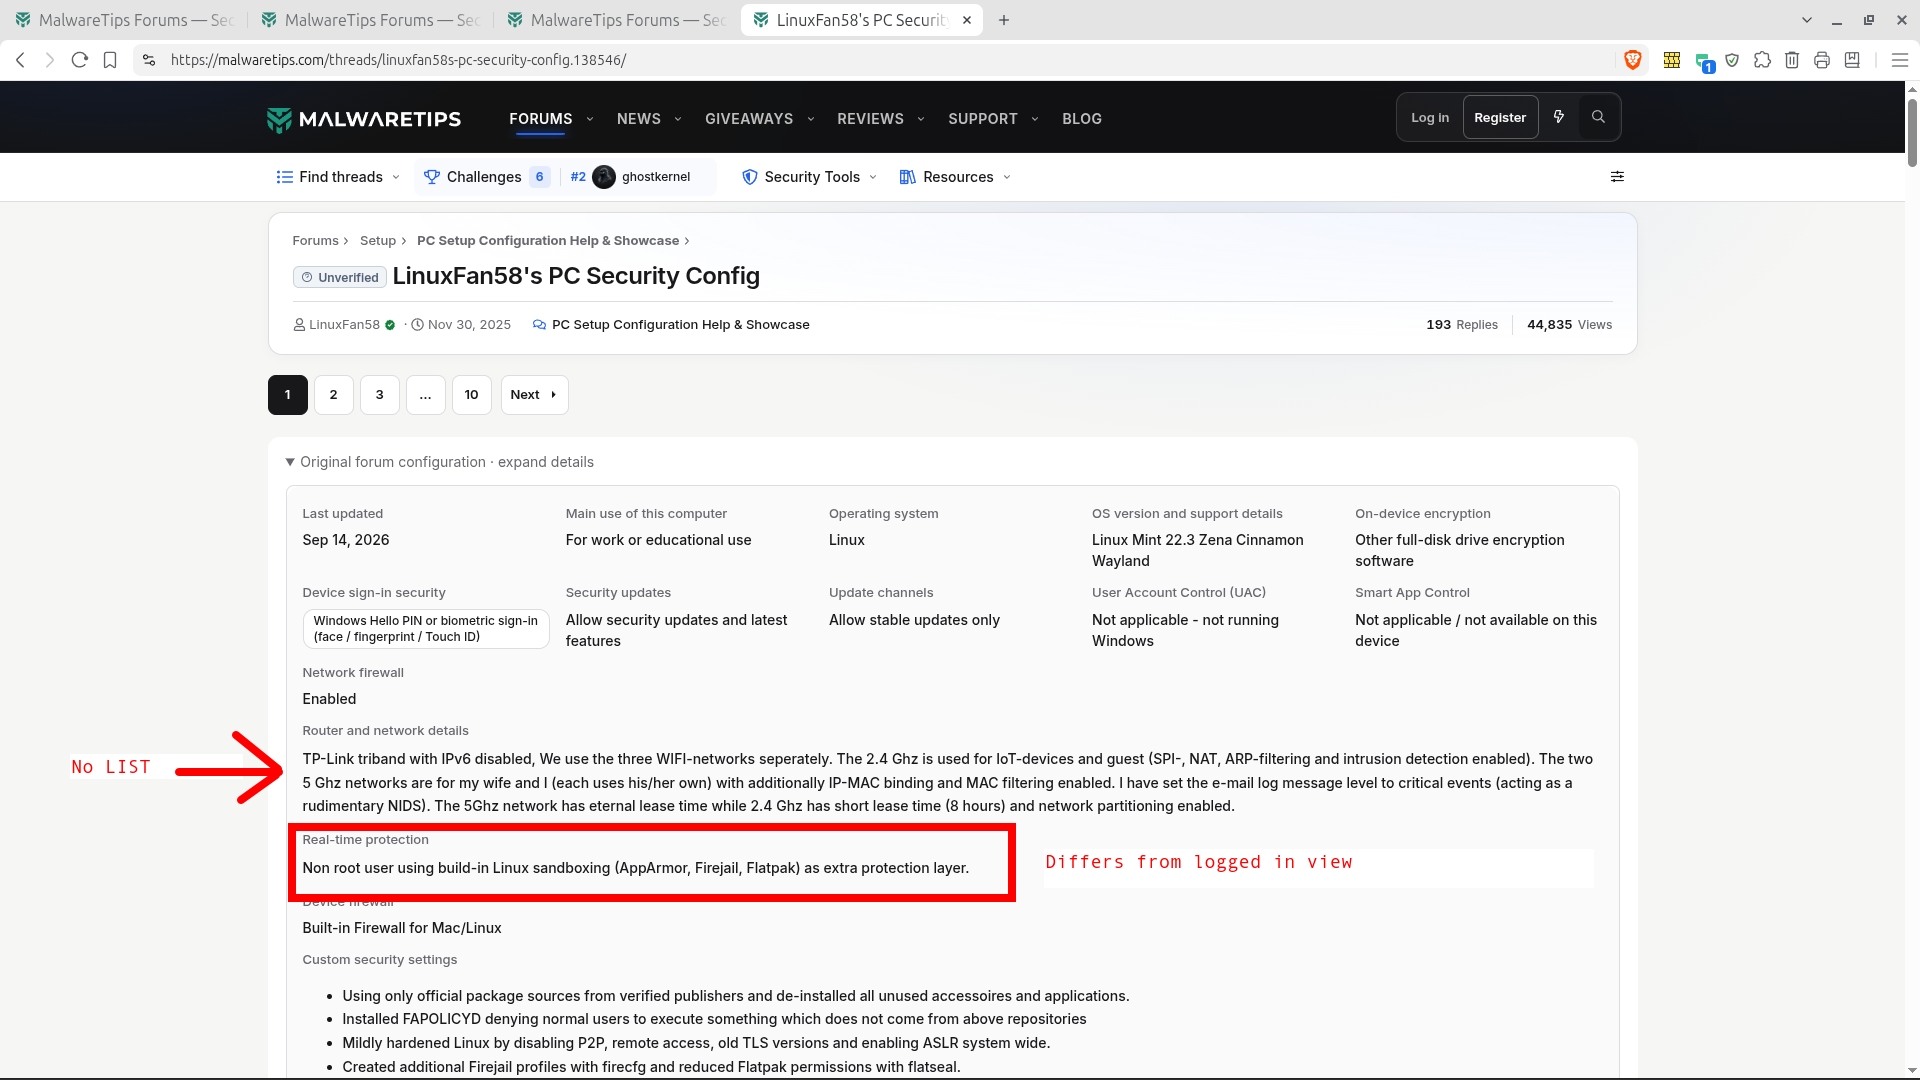Switch to the first MalwareTips Forums tab

pos(124,20)
